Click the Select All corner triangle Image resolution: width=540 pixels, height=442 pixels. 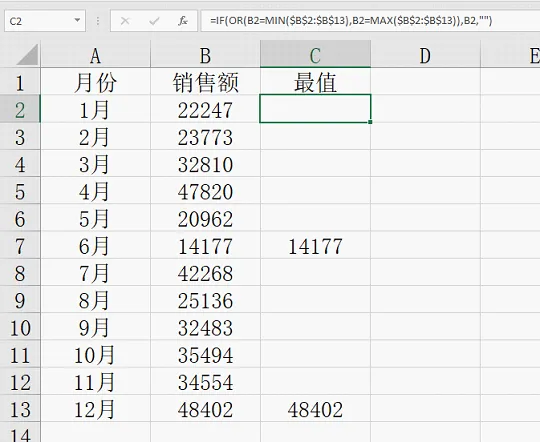(x=27, y=54)
